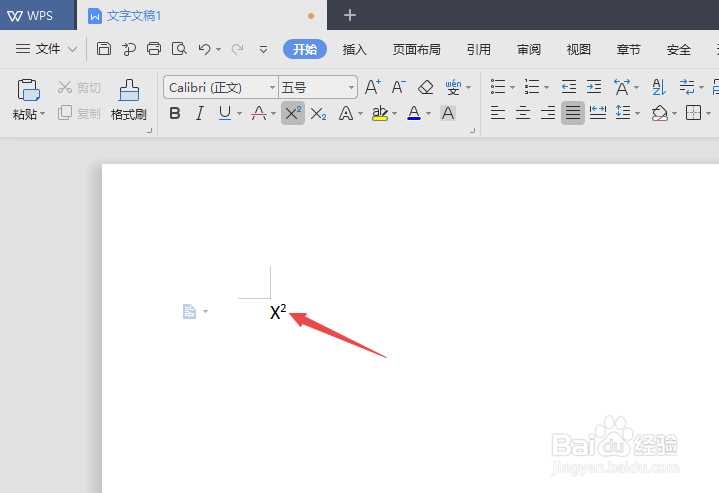Switch to the 插入 ribbon tab
Image resolution: width=719 pixels, height=493 pixels.
pos(354,50)
